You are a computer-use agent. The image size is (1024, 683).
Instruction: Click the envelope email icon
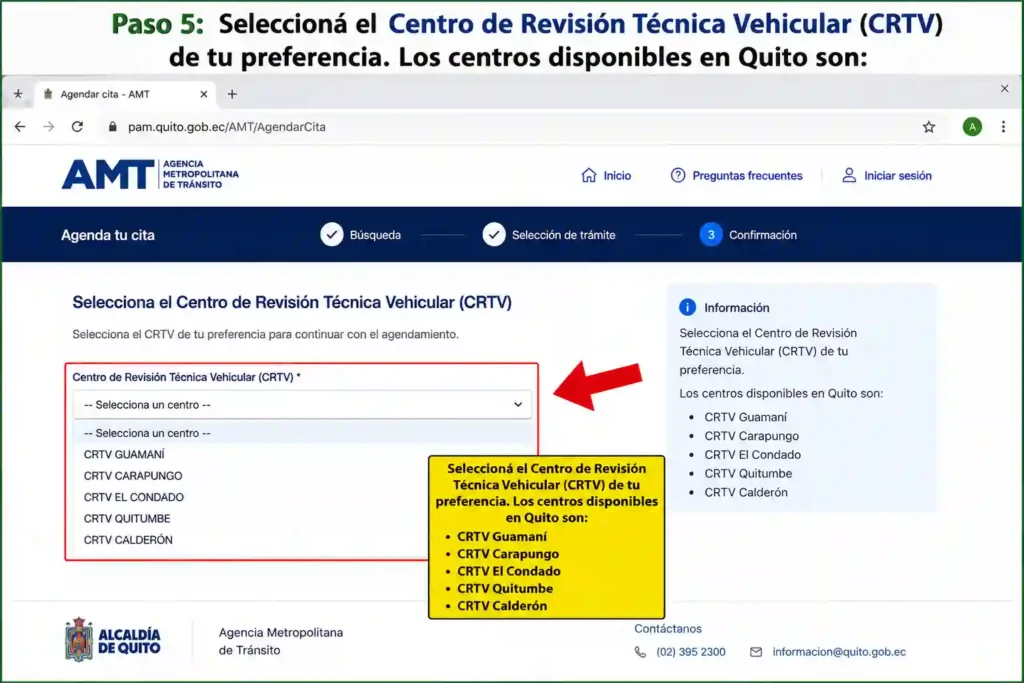click(x=756, y=652)
